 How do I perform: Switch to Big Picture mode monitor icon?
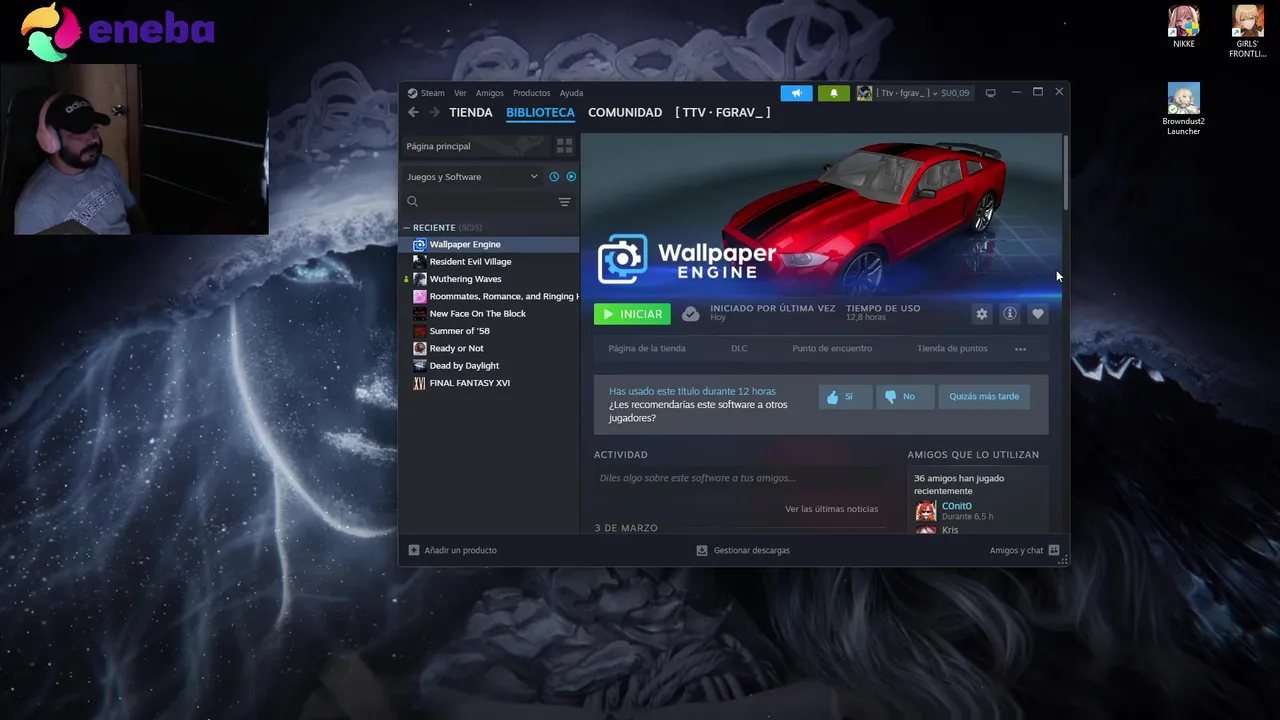(991, 93)
